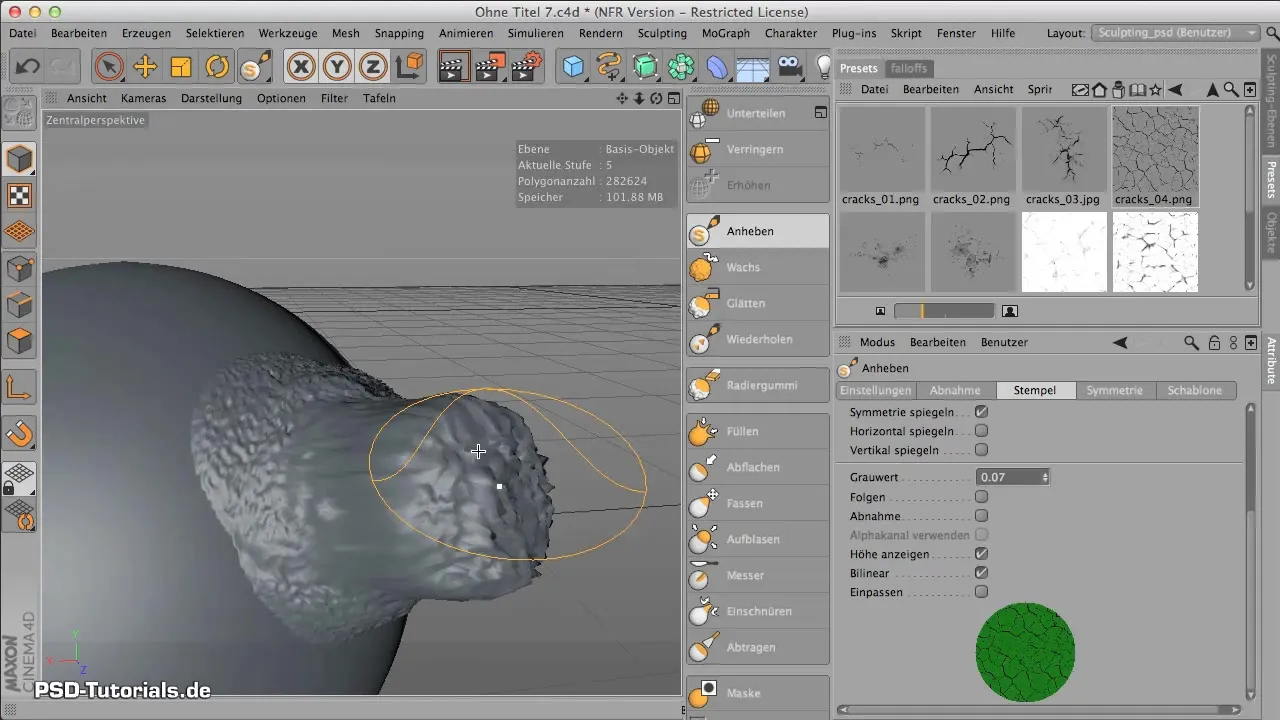Screen dimensions: 1280x720
Task: Toggle Symmetrie spiegeln checkbox
Action: tap(981, 412)
